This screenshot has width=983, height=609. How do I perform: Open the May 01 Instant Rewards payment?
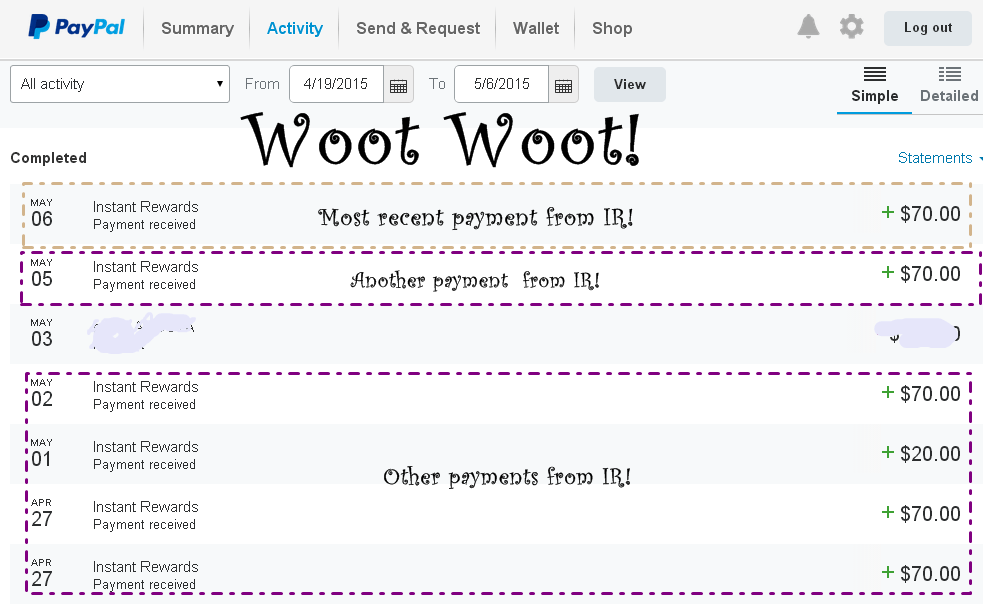point(495,455)
